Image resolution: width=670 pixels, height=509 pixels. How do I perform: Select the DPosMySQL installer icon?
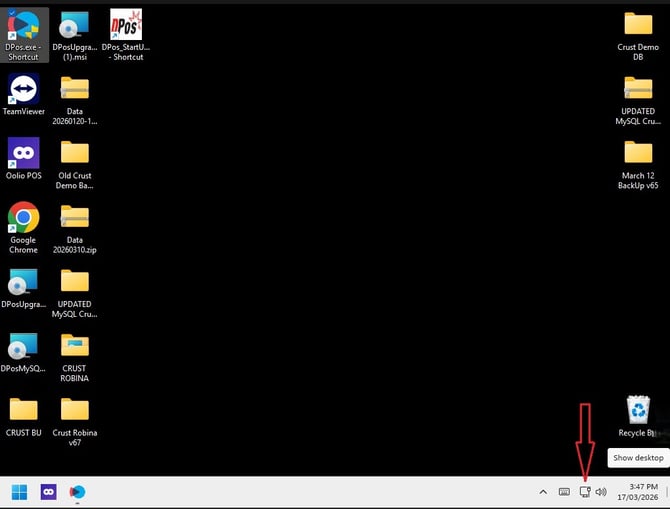(x=24, y=353)
